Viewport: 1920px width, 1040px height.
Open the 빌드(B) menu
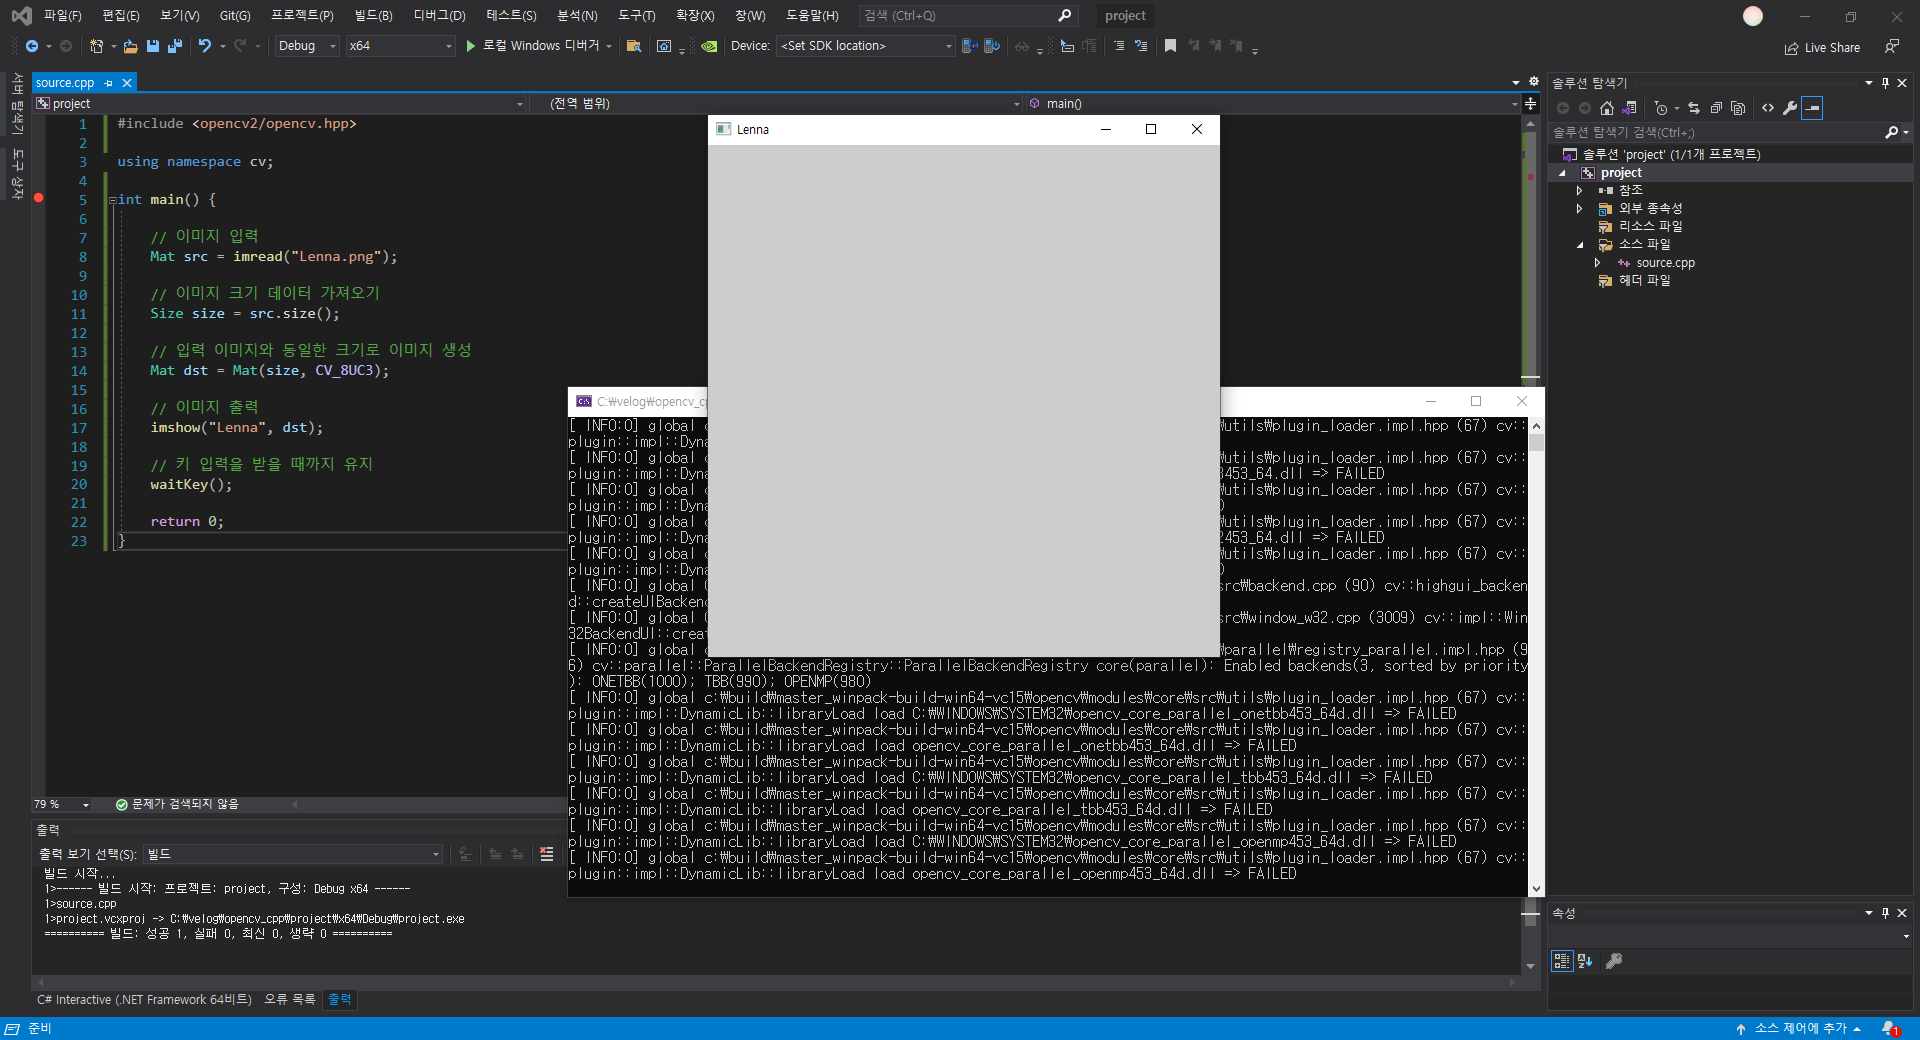click(373, 16)
